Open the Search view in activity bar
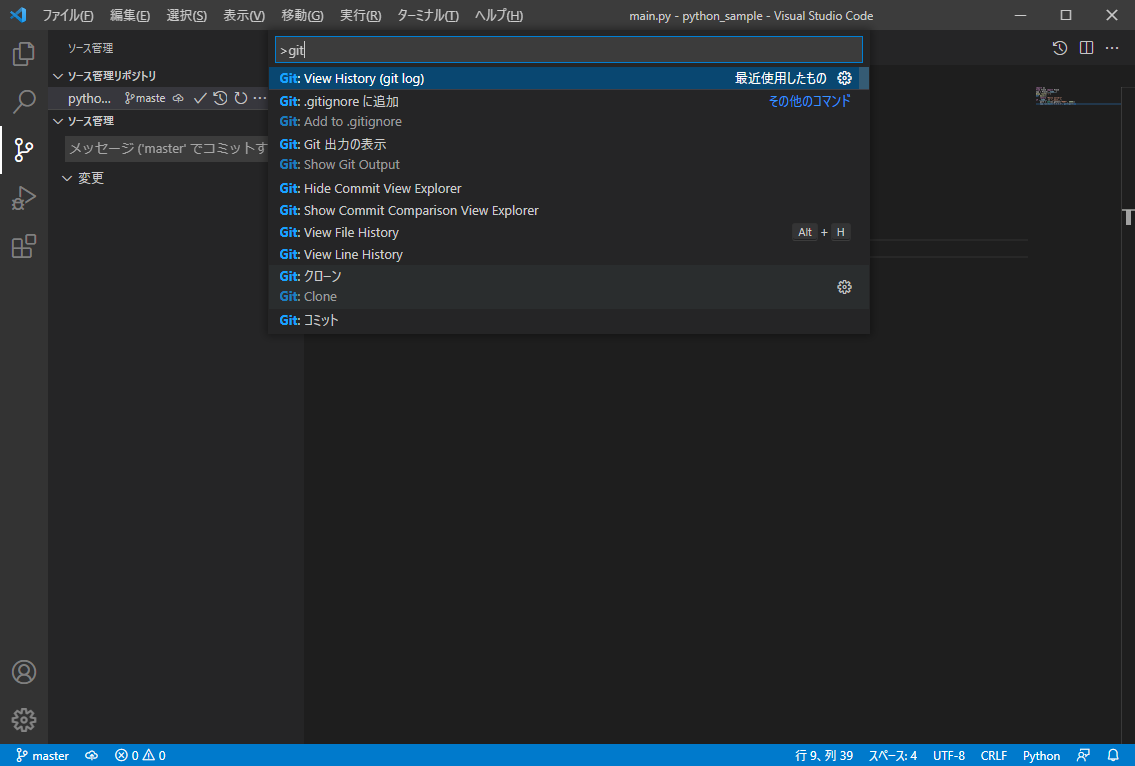 click(x=24, y=101)
